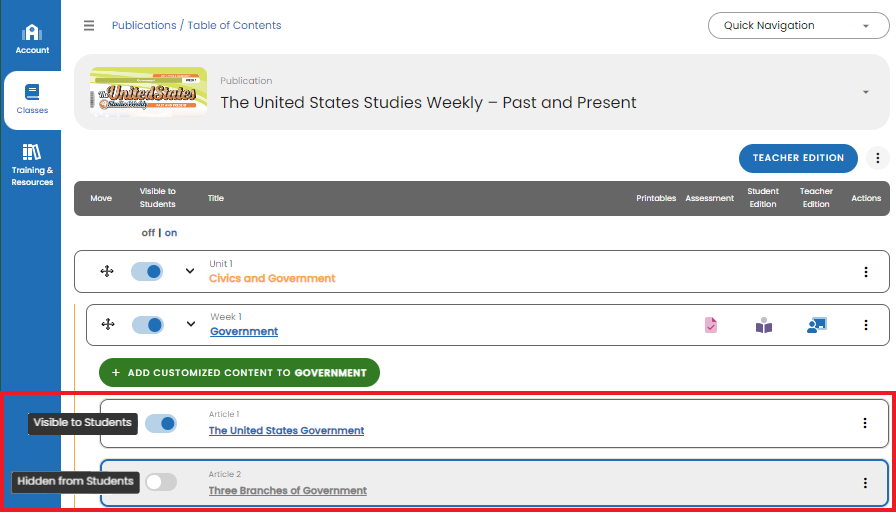Grab move handle for Government week

point(107,325)
